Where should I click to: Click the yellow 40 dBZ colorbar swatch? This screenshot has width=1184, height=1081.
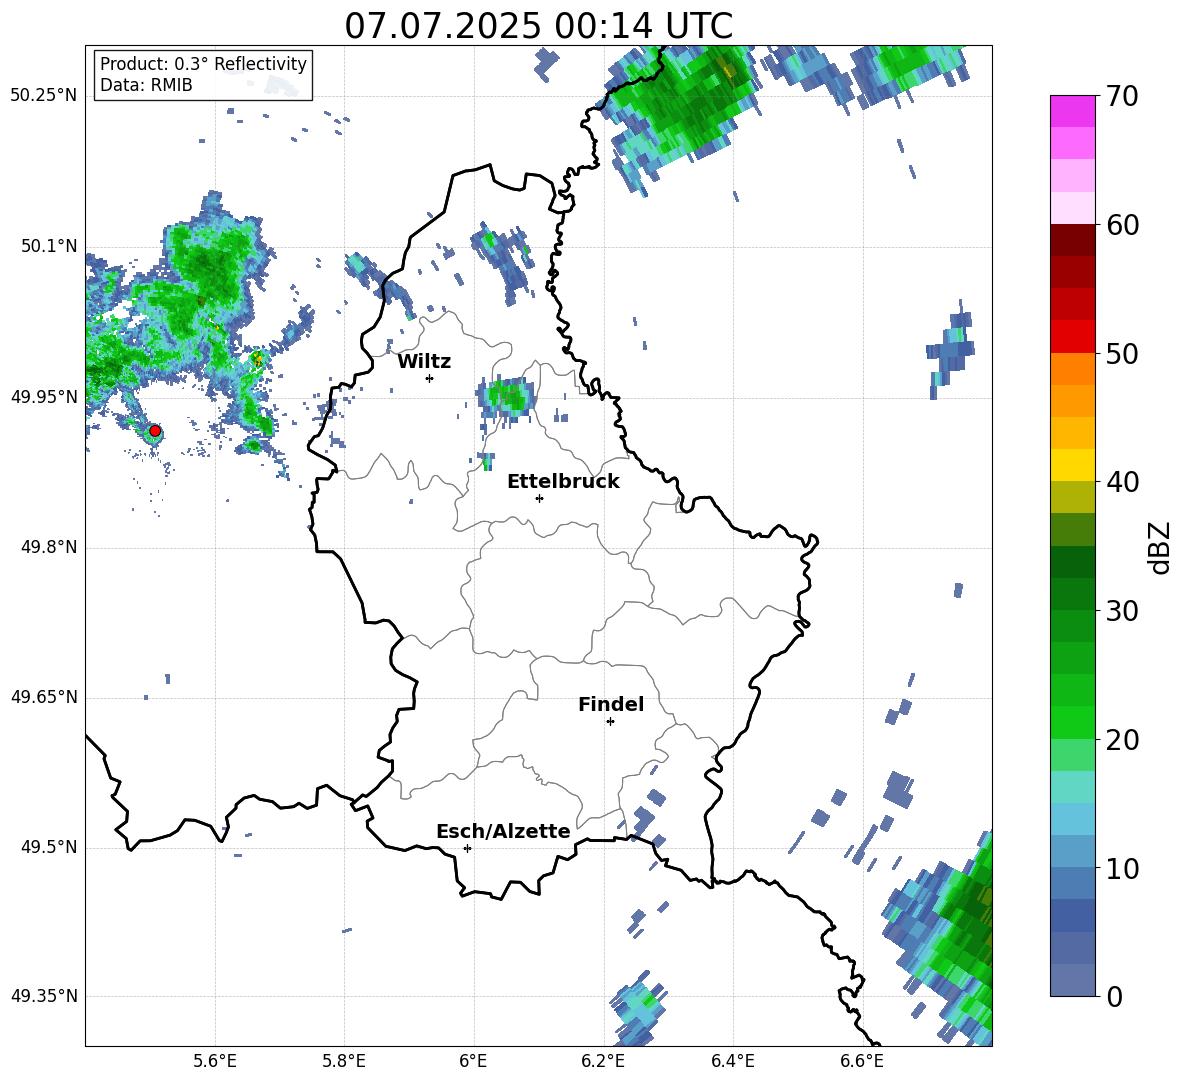coord(1073,465)
